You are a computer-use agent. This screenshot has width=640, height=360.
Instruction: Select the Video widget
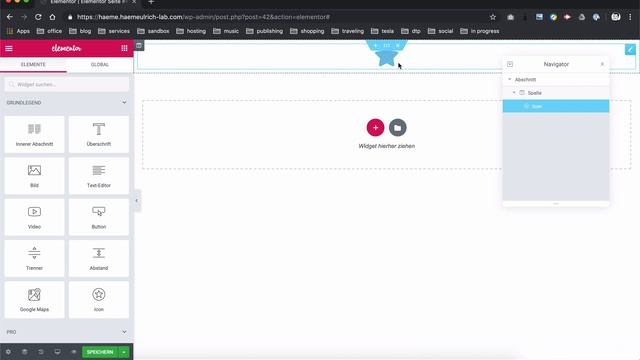34,217
